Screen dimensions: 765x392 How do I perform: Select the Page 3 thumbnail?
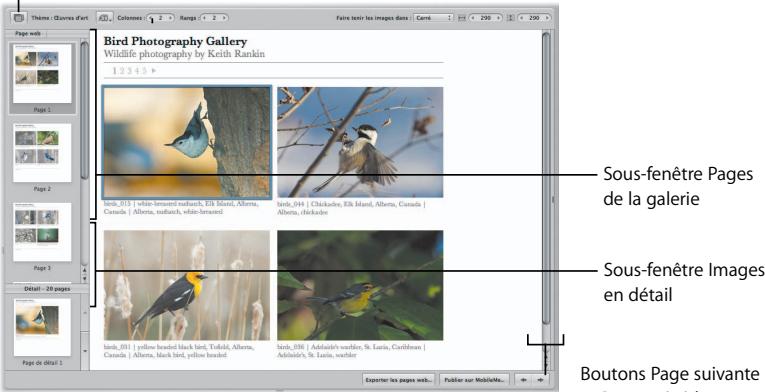[42, 232]
